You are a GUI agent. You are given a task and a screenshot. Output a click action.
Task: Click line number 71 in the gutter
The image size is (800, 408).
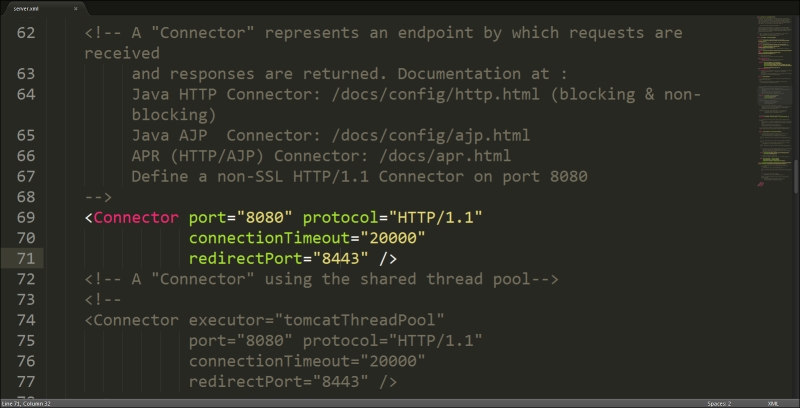[x=26, y=259]
